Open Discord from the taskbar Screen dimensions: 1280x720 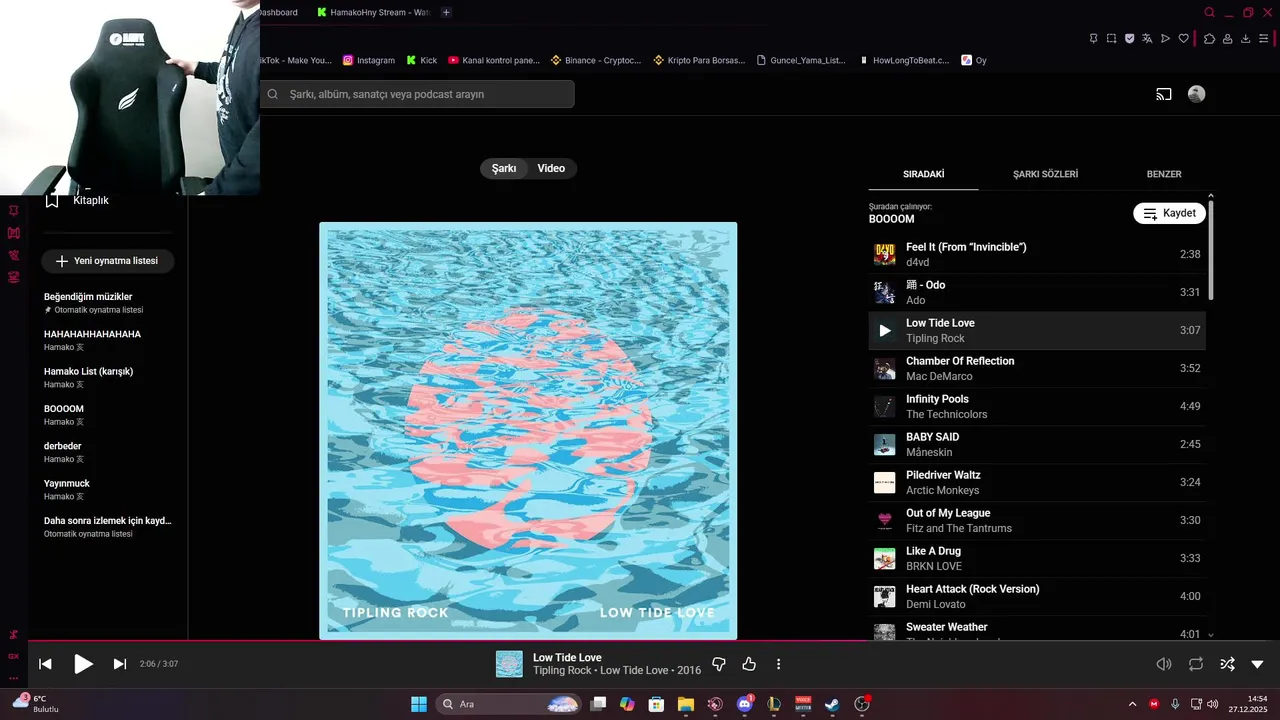[744, 704]
